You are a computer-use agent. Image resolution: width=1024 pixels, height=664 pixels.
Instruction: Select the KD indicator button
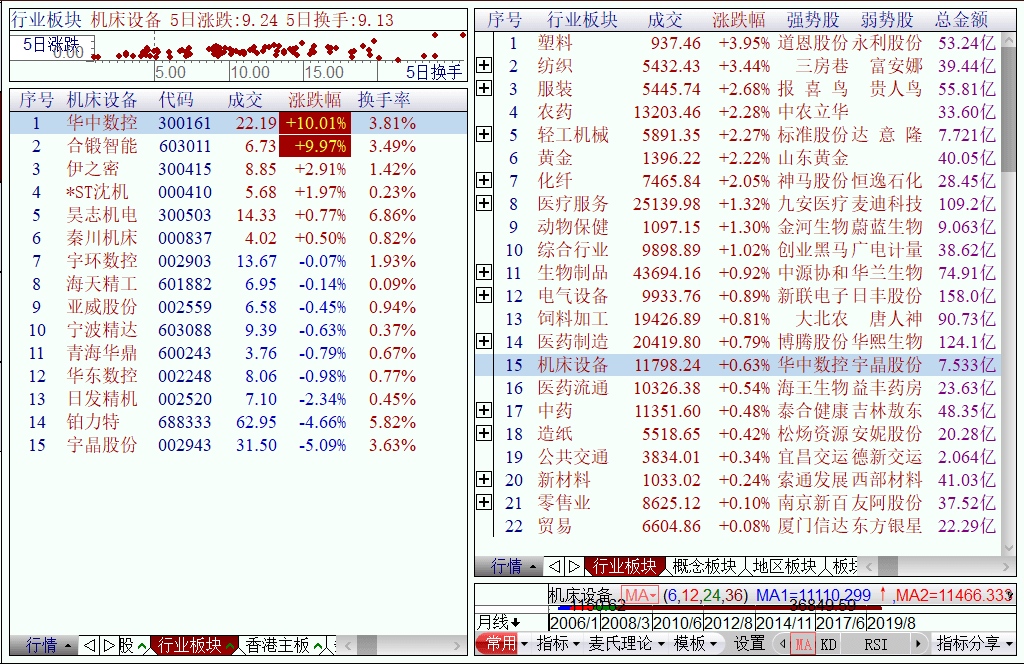(x=828, y=644)
